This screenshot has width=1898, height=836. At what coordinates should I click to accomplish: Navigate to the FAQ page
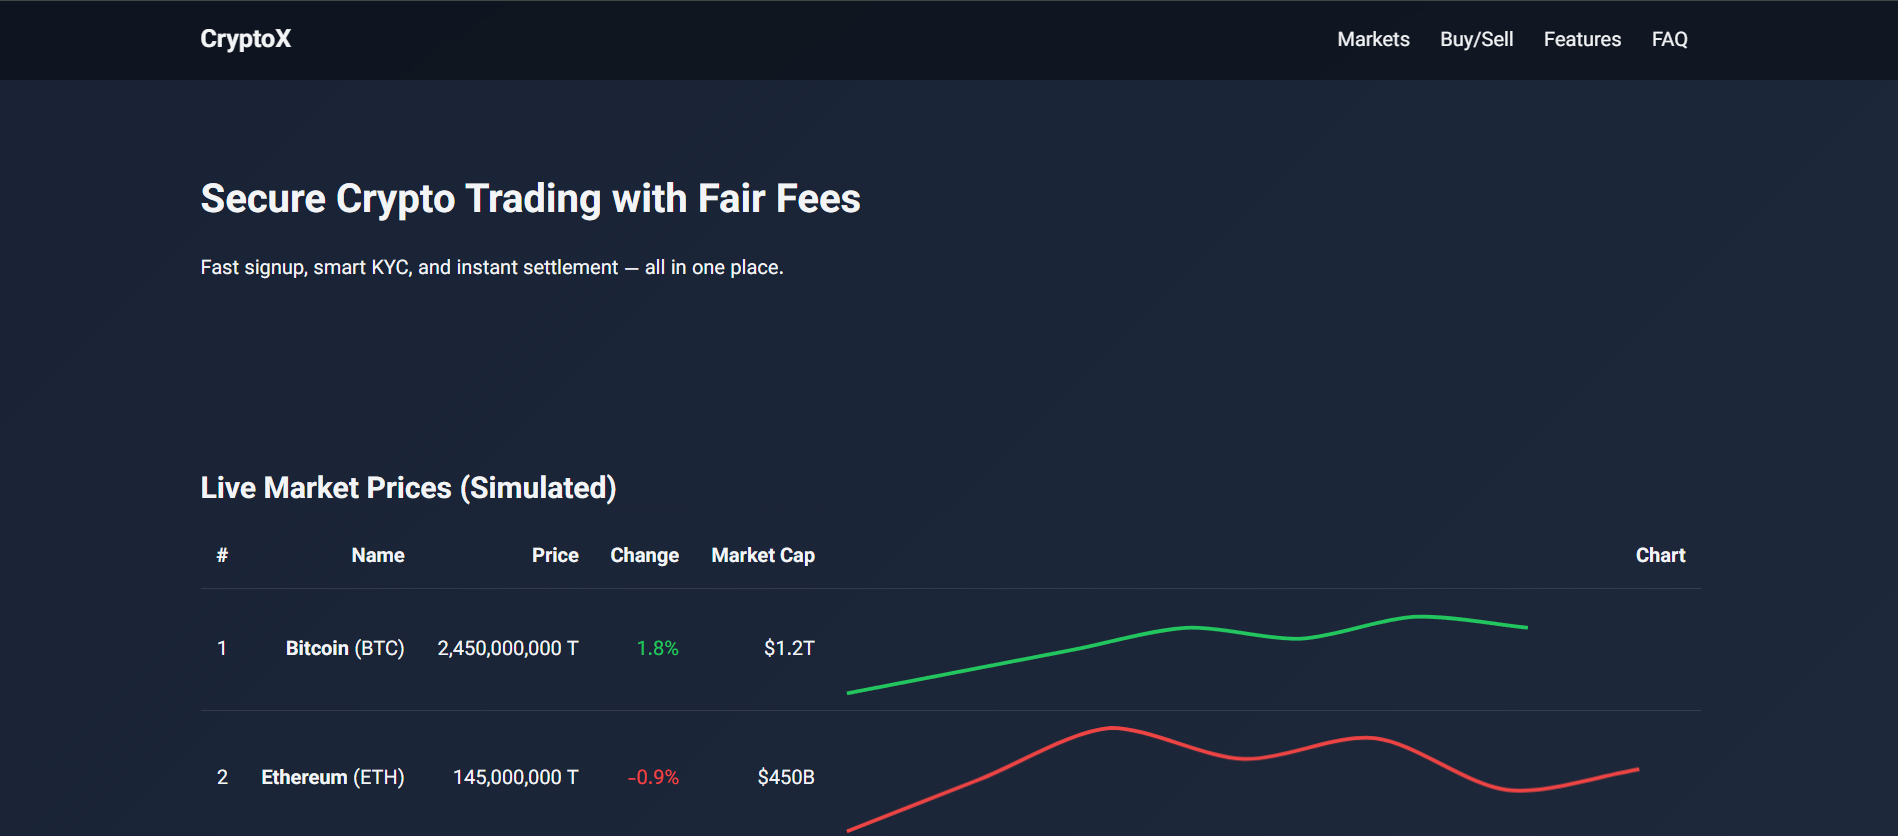(x=1669, y=39)
